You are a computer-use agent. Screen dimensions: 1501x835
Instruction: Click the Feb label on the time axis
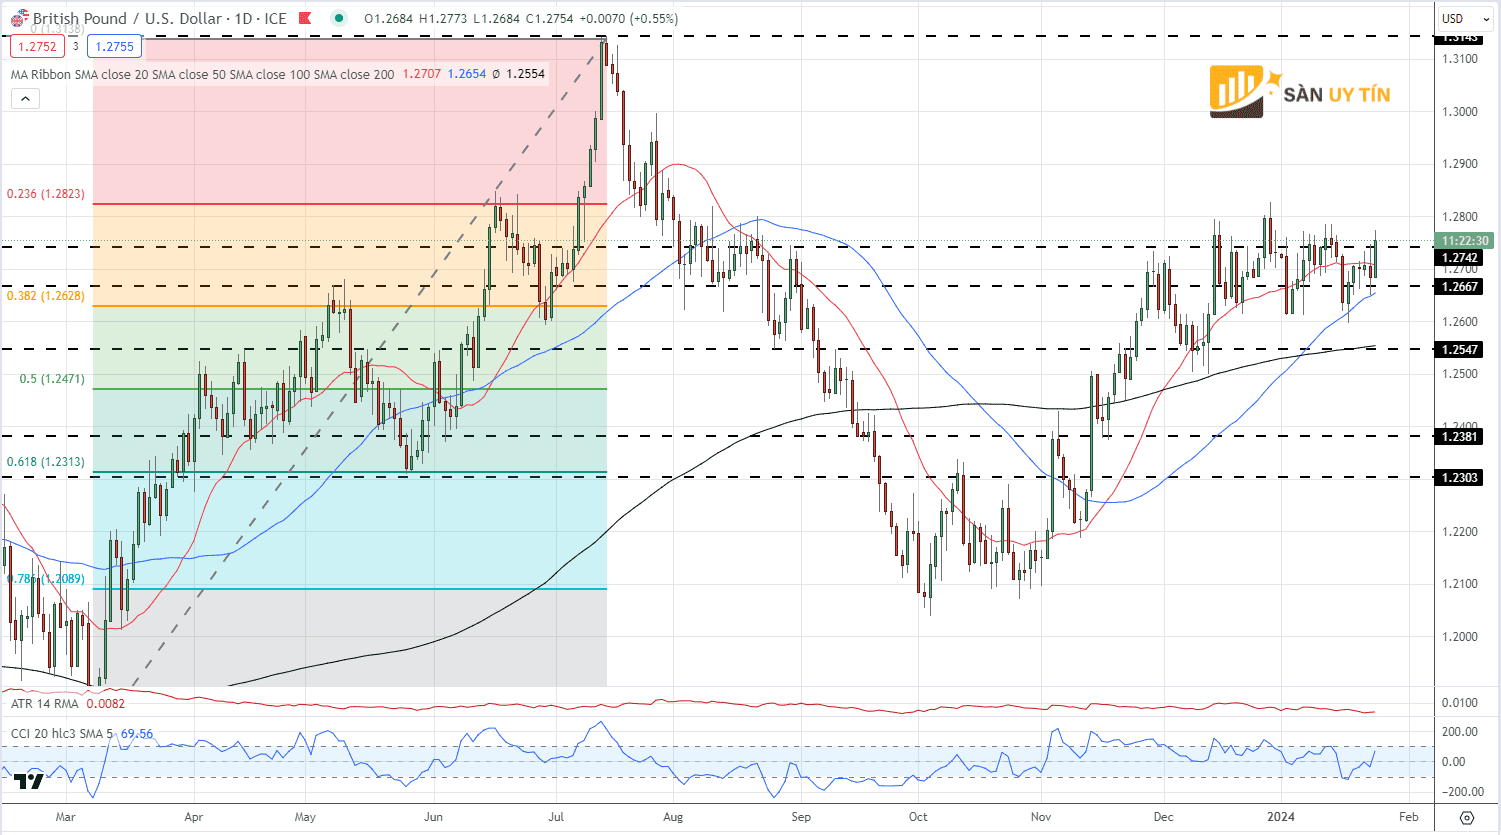click(x=1408, y=817)
